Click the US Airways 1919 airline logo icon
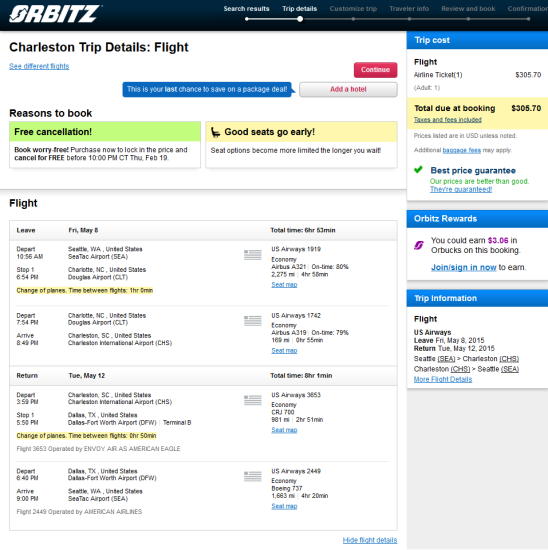 pos(253,254)
